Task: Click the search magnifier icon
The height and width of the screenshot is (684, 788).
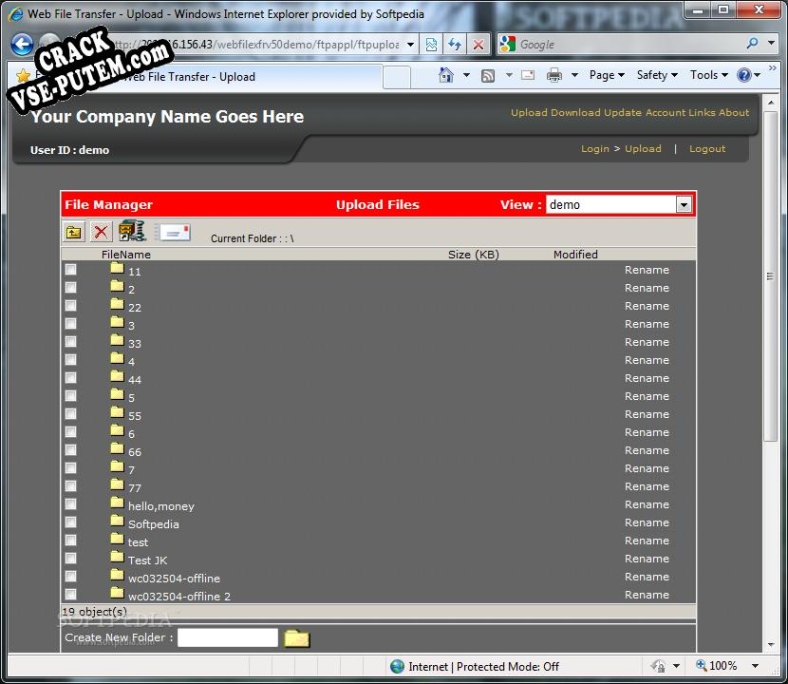Action: pyautogui.click(x=752, y=44)
